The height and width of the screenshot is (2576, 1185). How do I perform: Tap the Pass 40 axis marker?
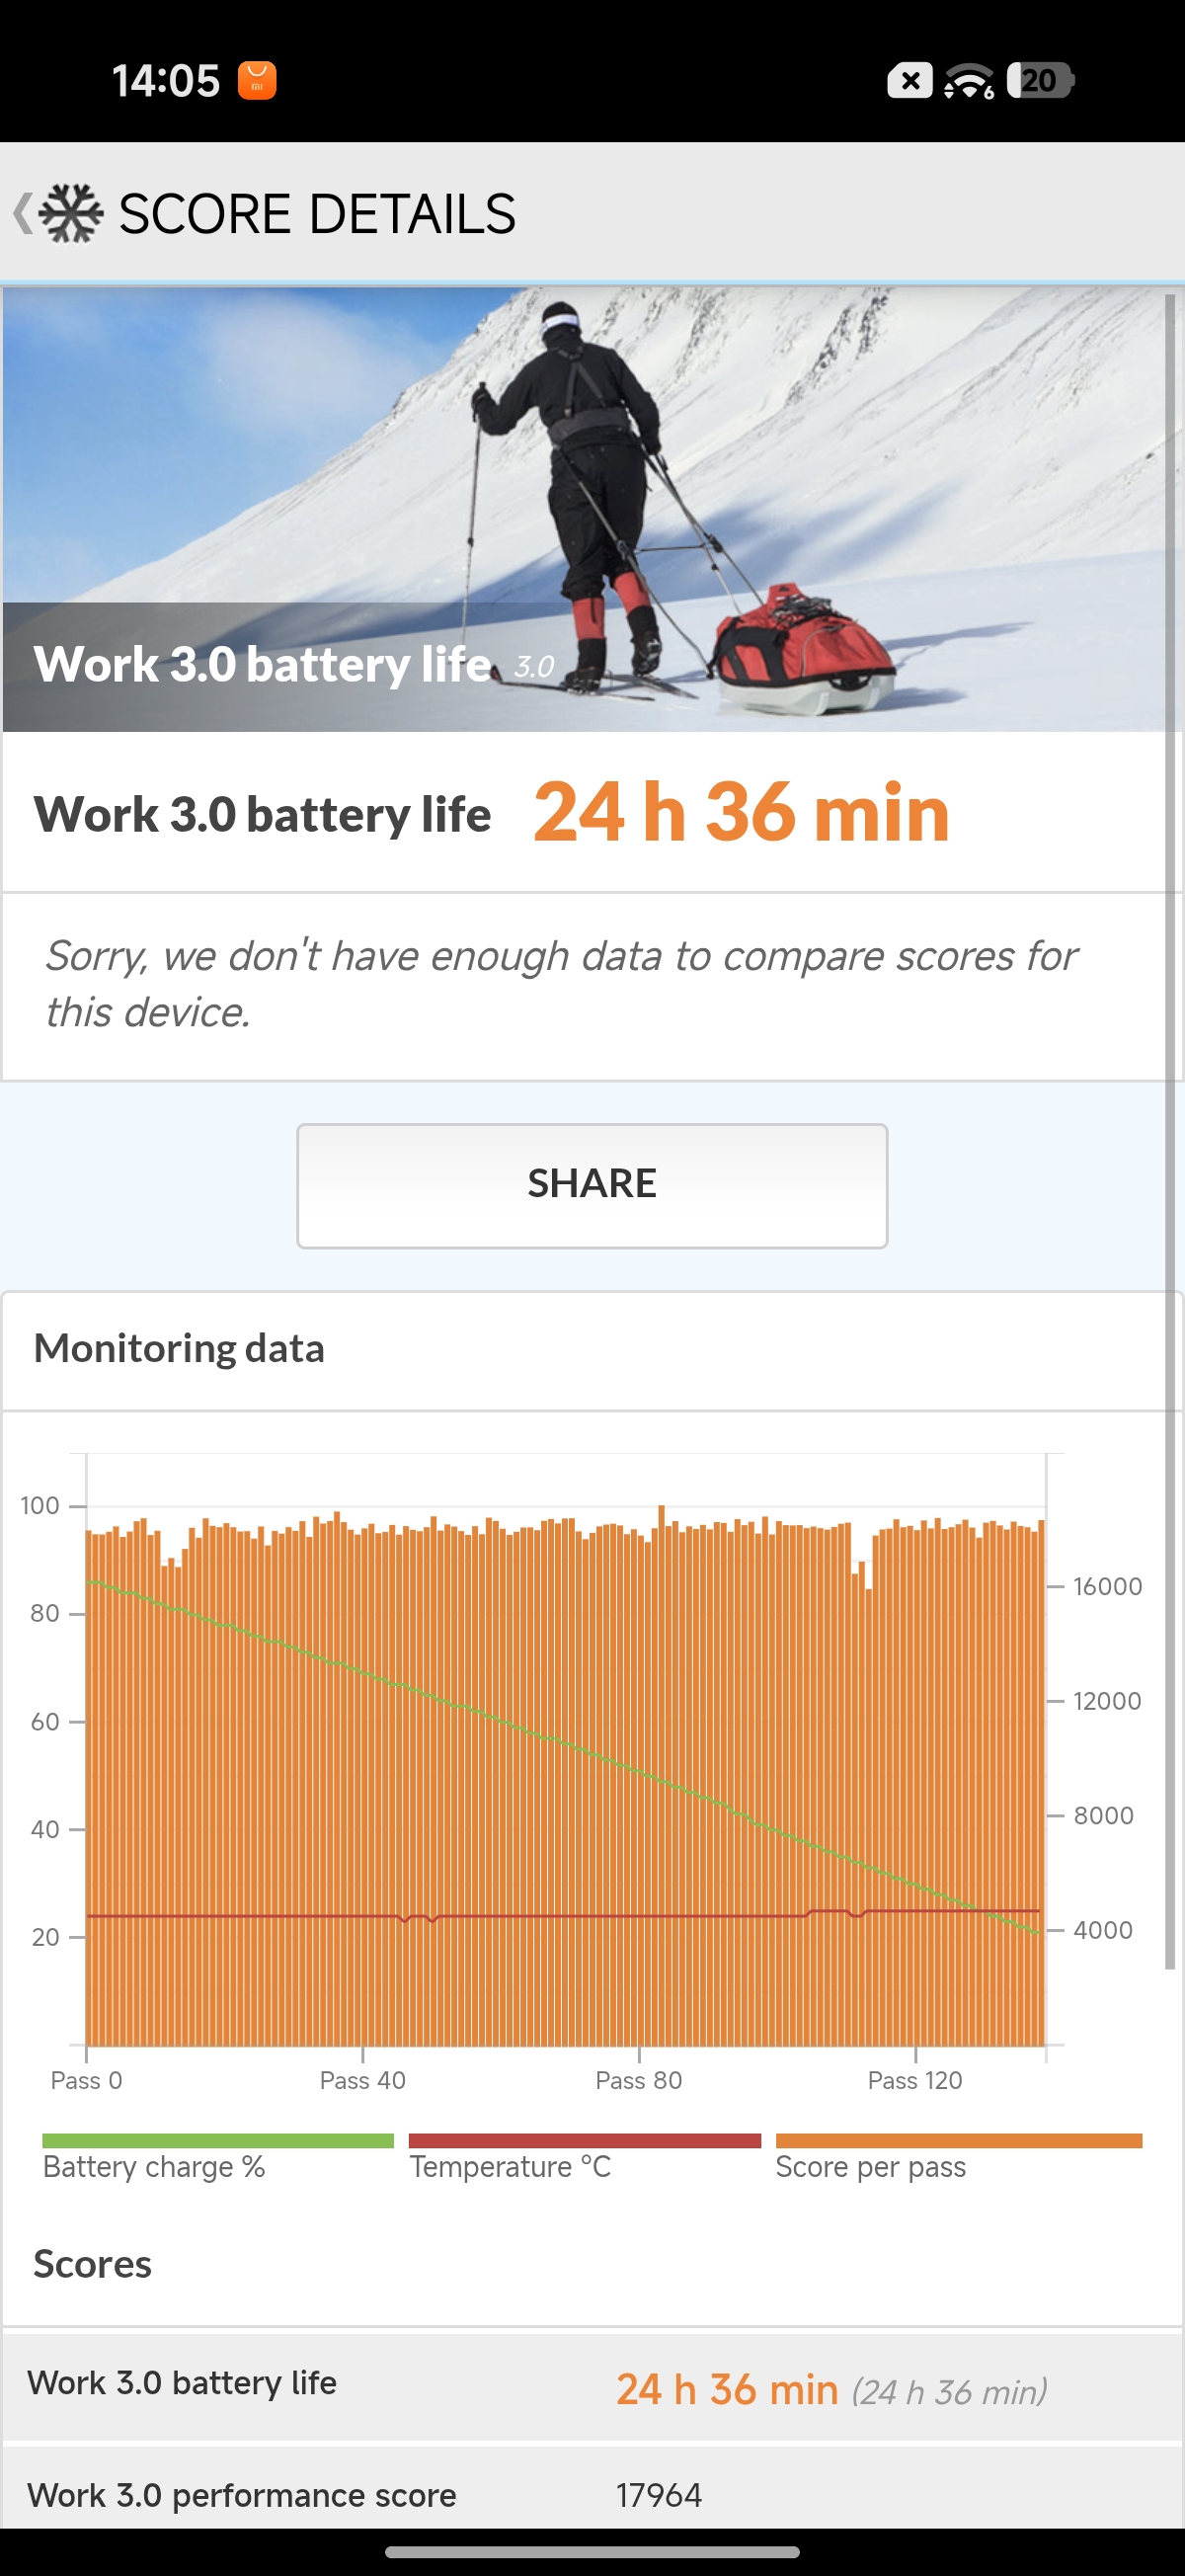pyautogui.click(x=362, y=2080)
